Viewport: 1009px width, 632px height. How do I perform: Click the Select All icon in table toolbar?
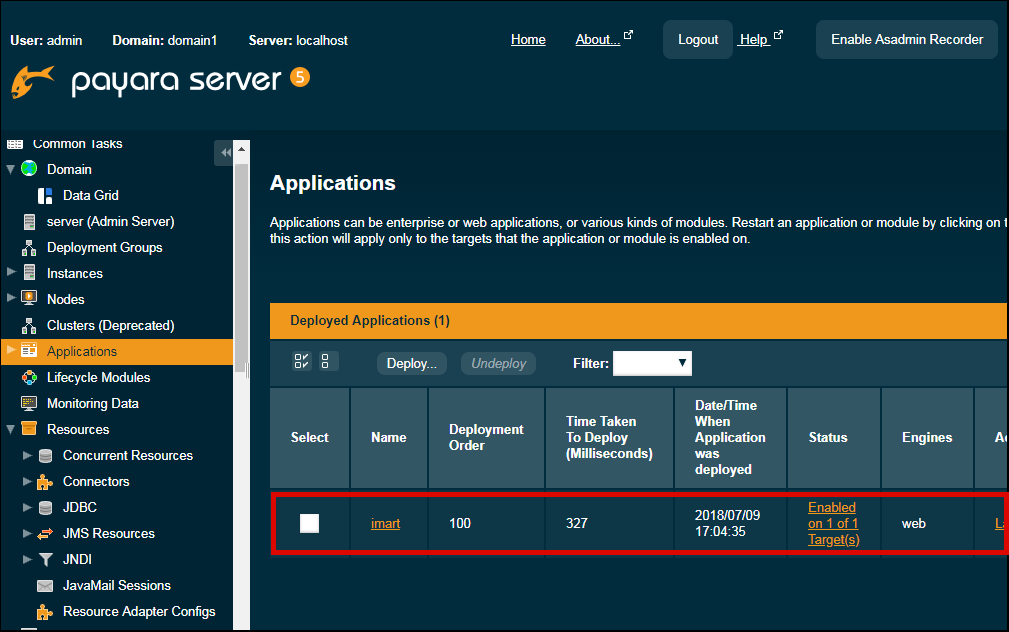click(302, 362)
